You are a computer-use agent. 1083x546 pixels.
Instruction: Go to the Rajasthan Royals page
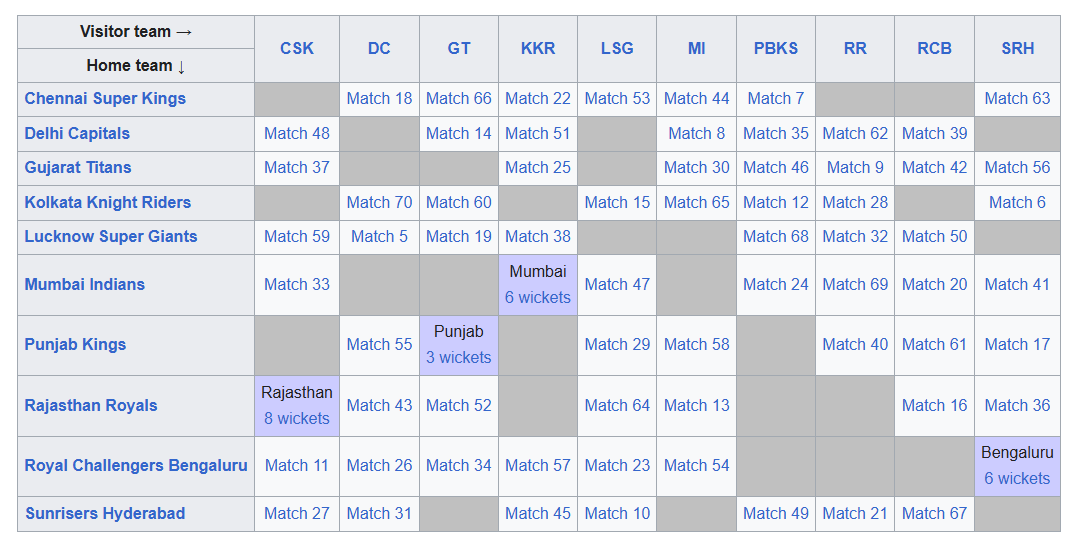click(x=91, y=405)
